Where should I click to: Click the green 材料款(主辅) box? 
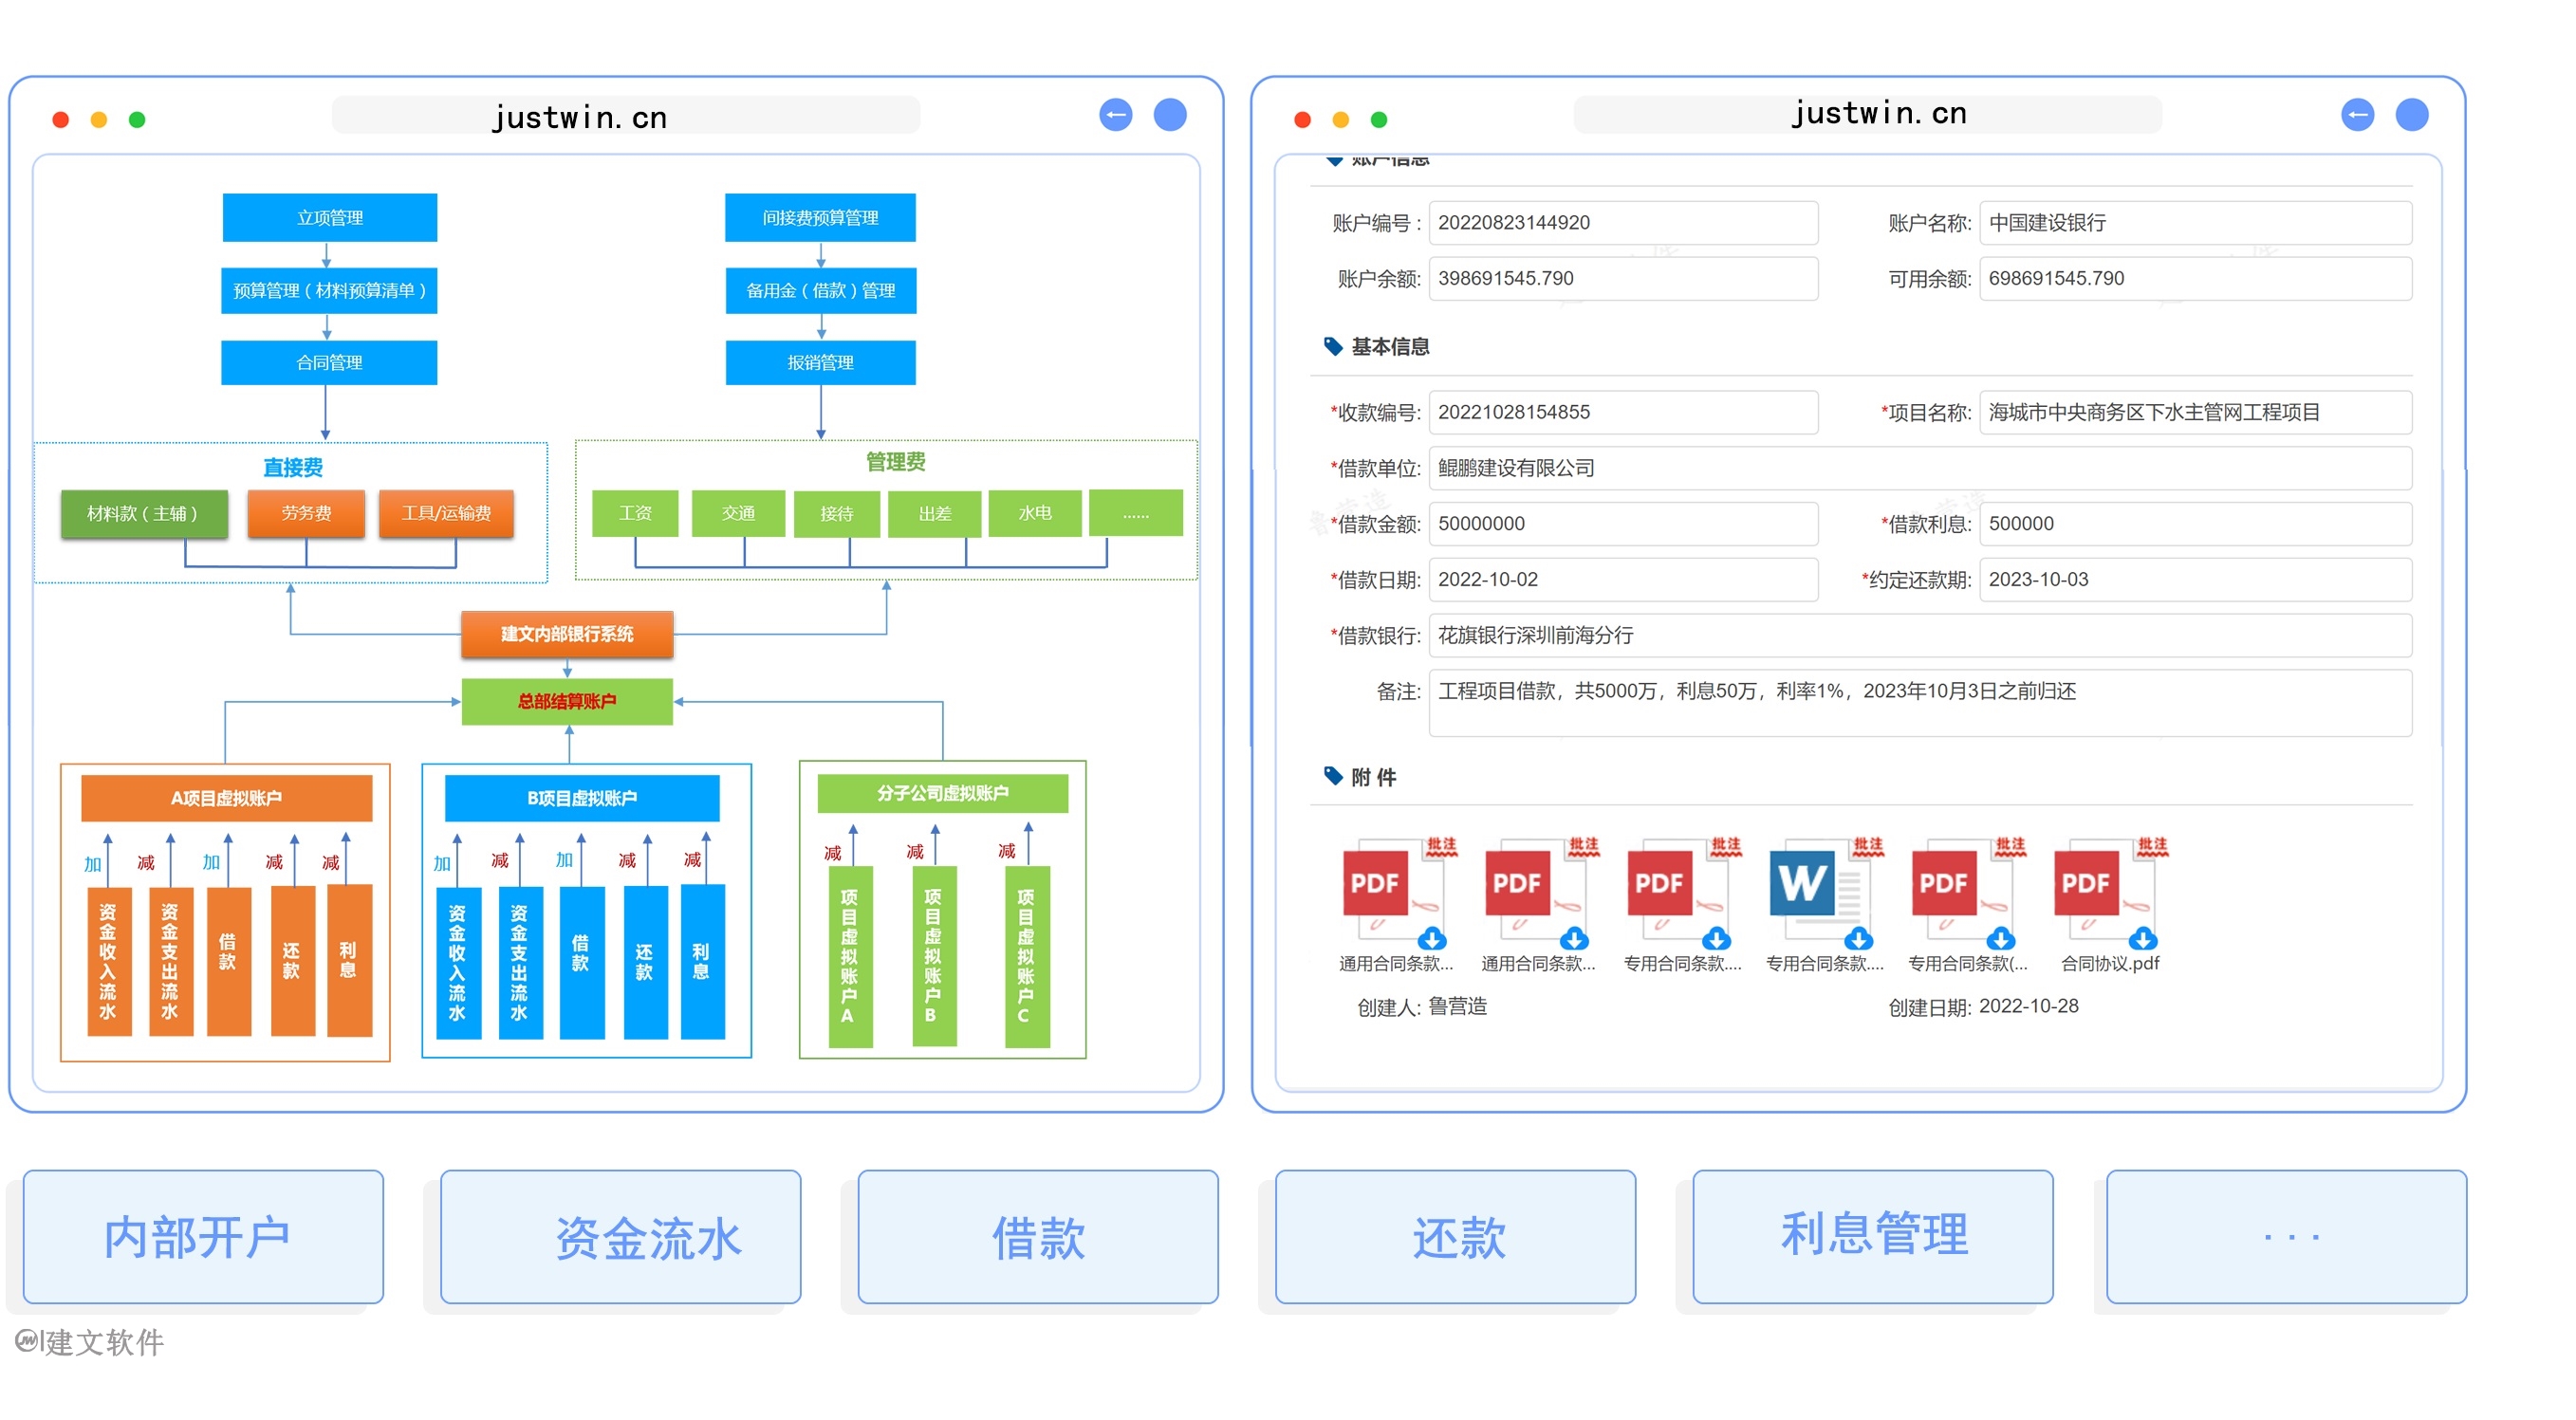[x=144, y=514]
